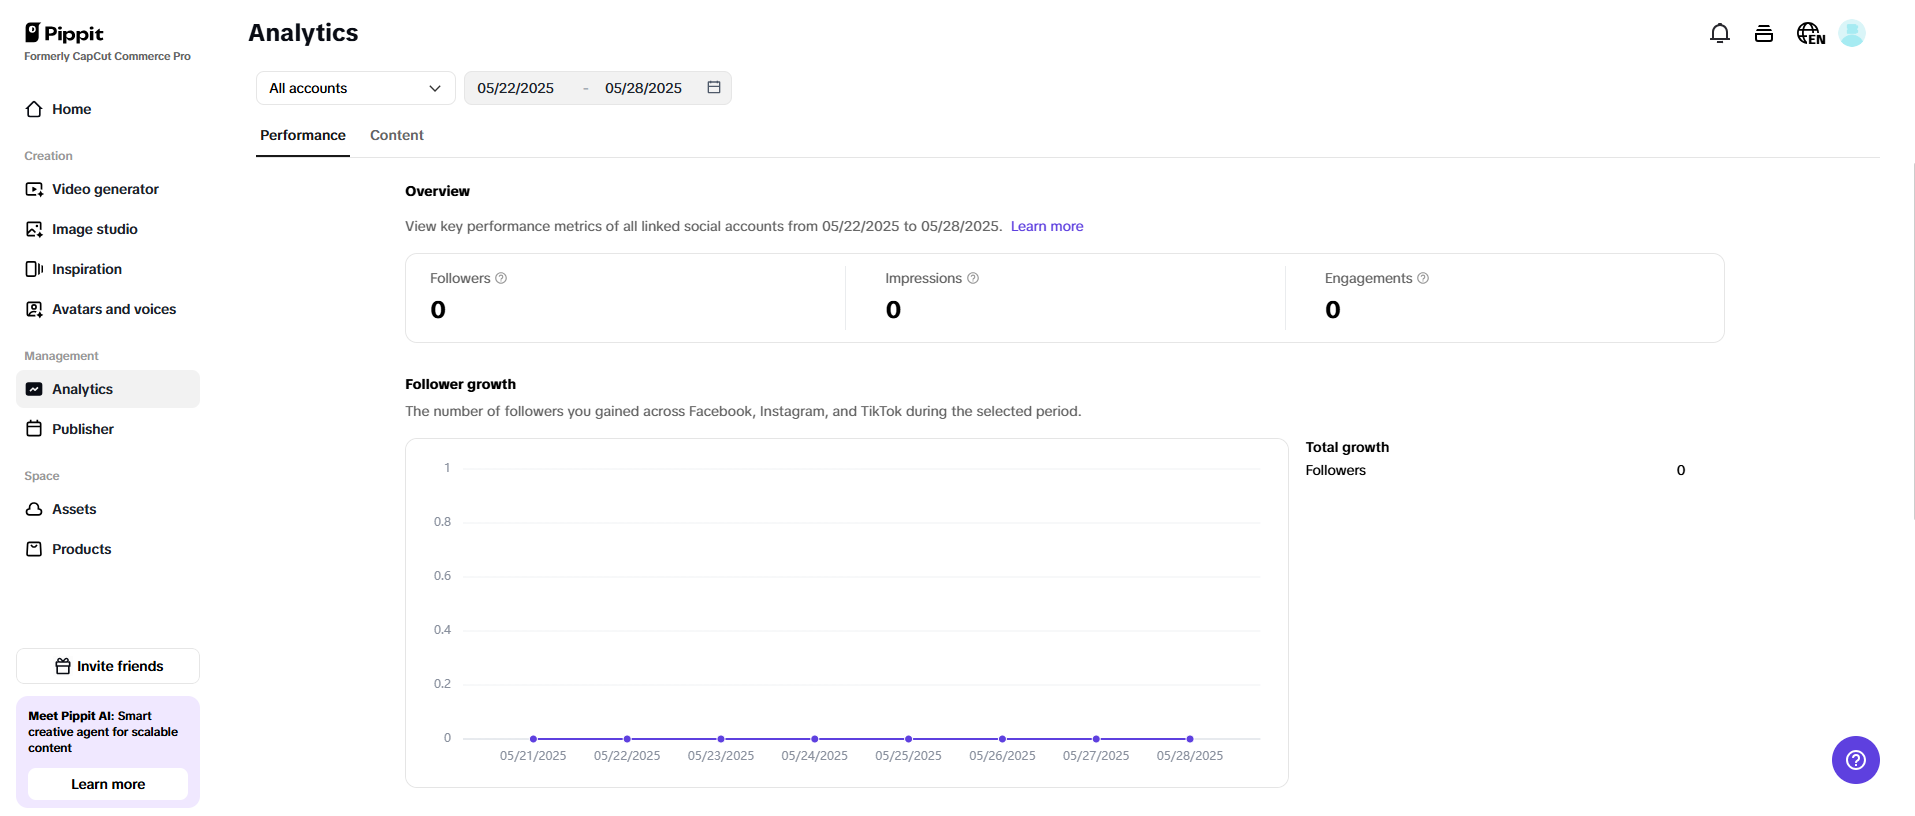
Task: Open the user profile avatar
Action: (1851, 34)
